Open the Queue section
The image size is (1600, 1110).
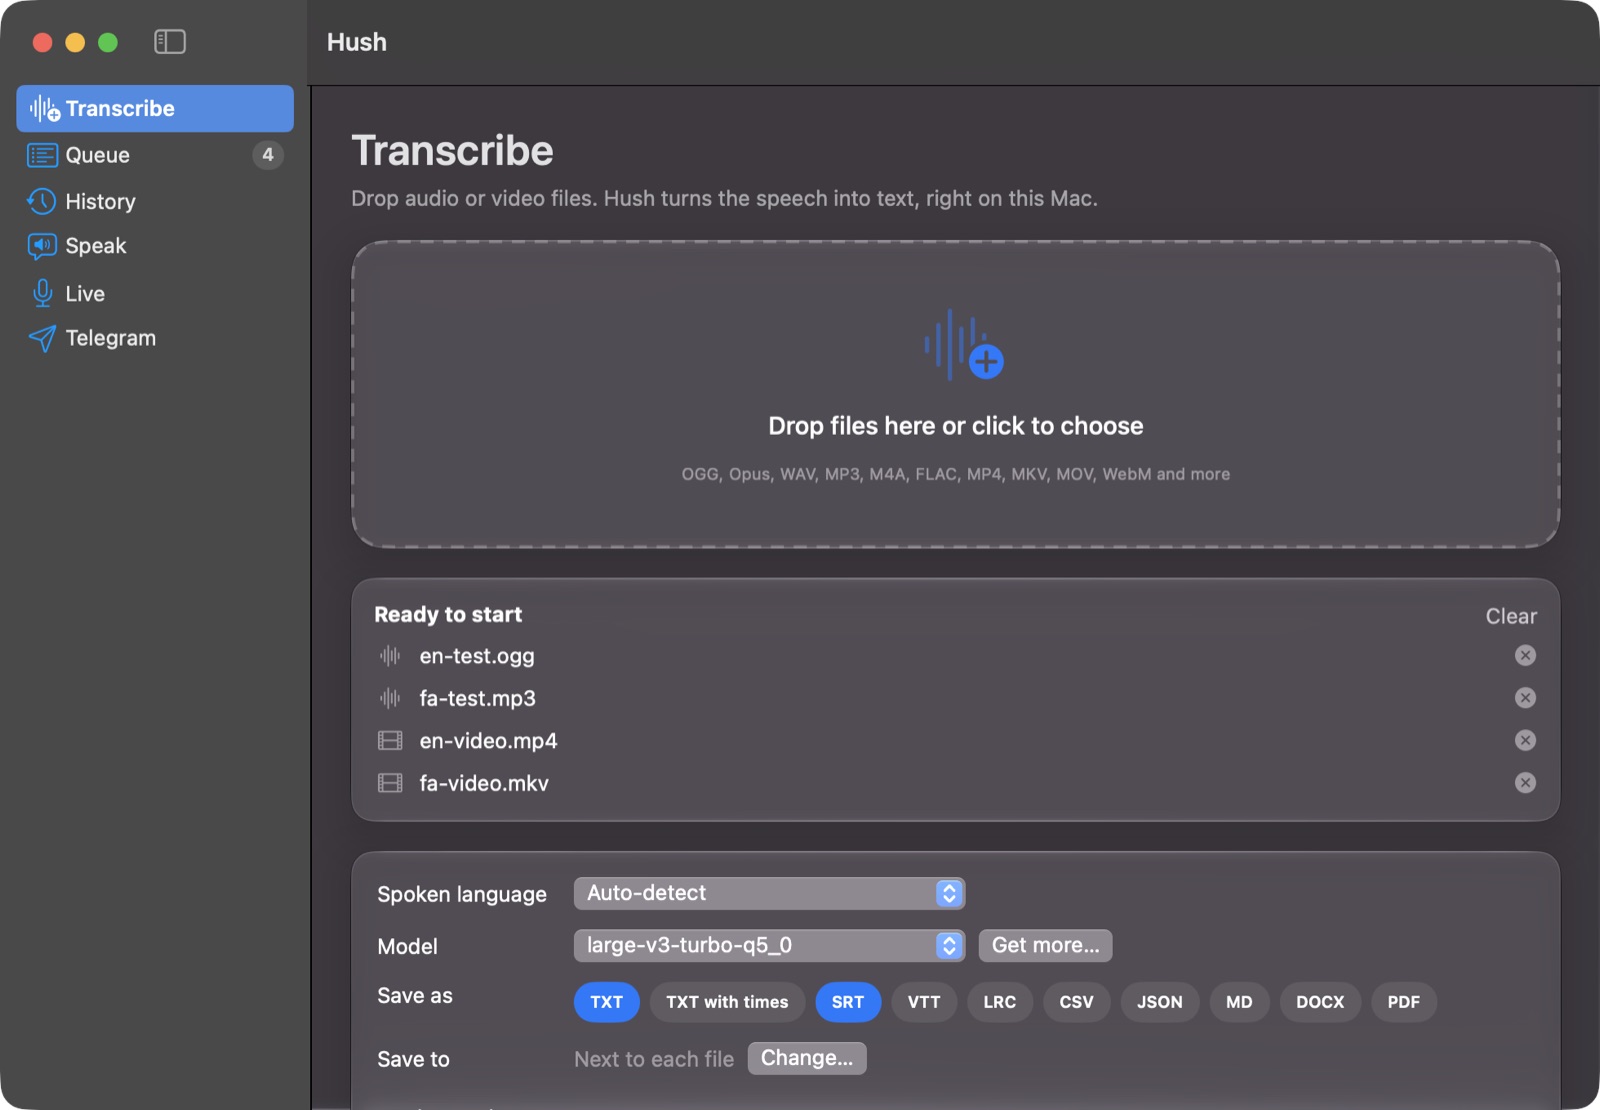(155, 155)
